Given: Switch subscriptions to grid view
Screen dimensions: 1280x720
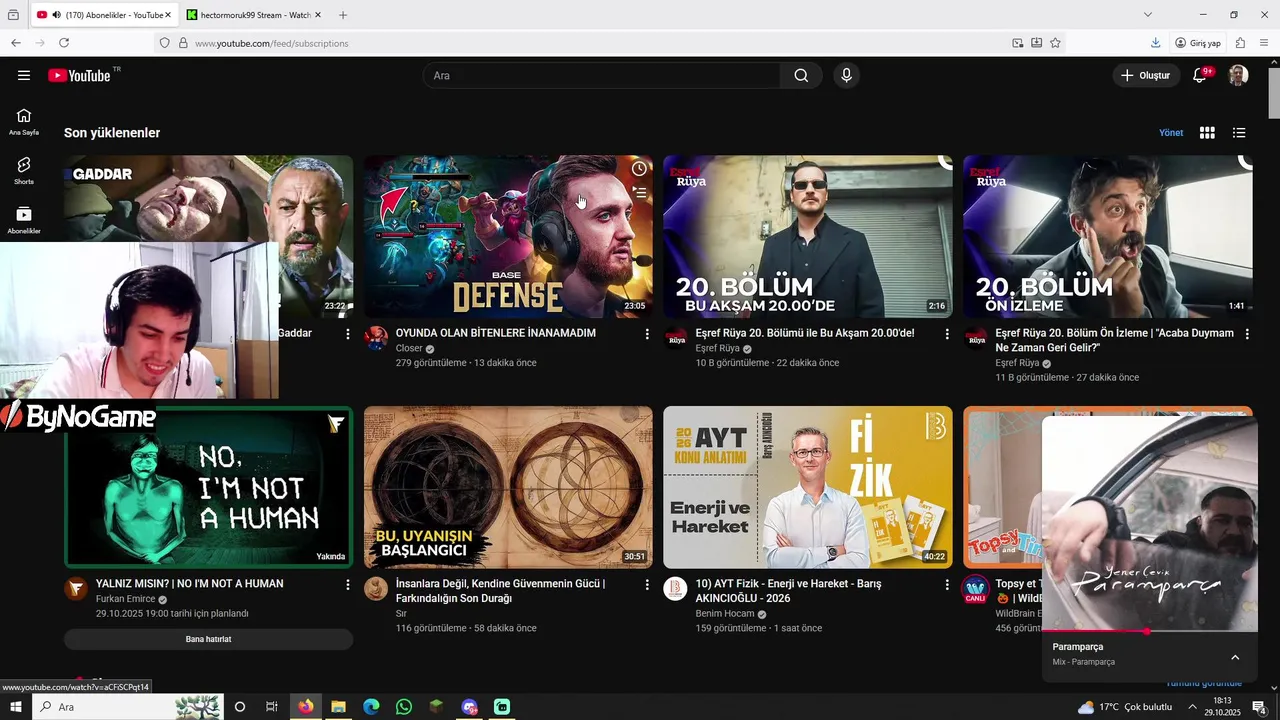Looking at the screenshot, I should click(1207, 133).
